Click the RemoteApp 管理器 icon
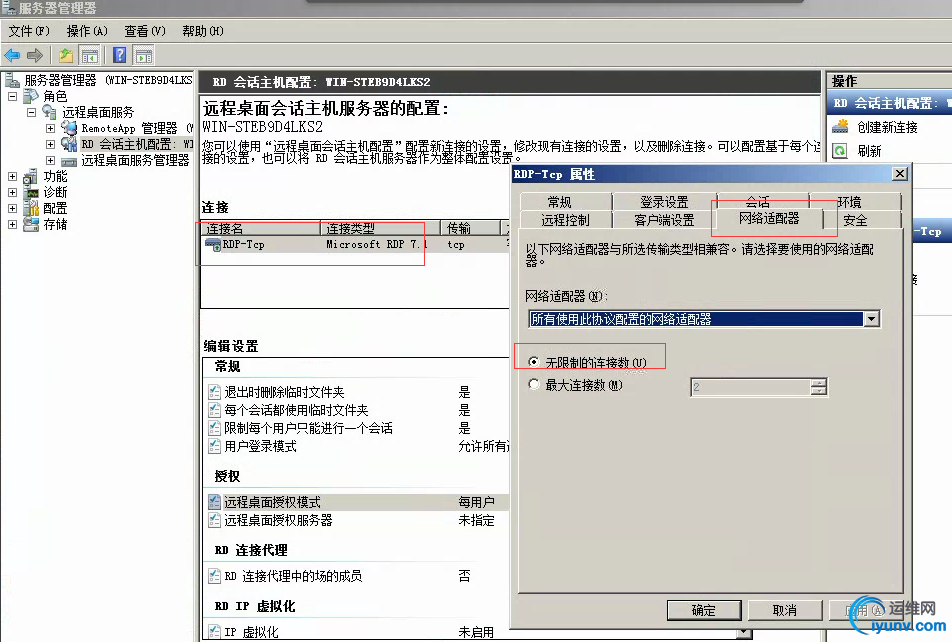 69,128
